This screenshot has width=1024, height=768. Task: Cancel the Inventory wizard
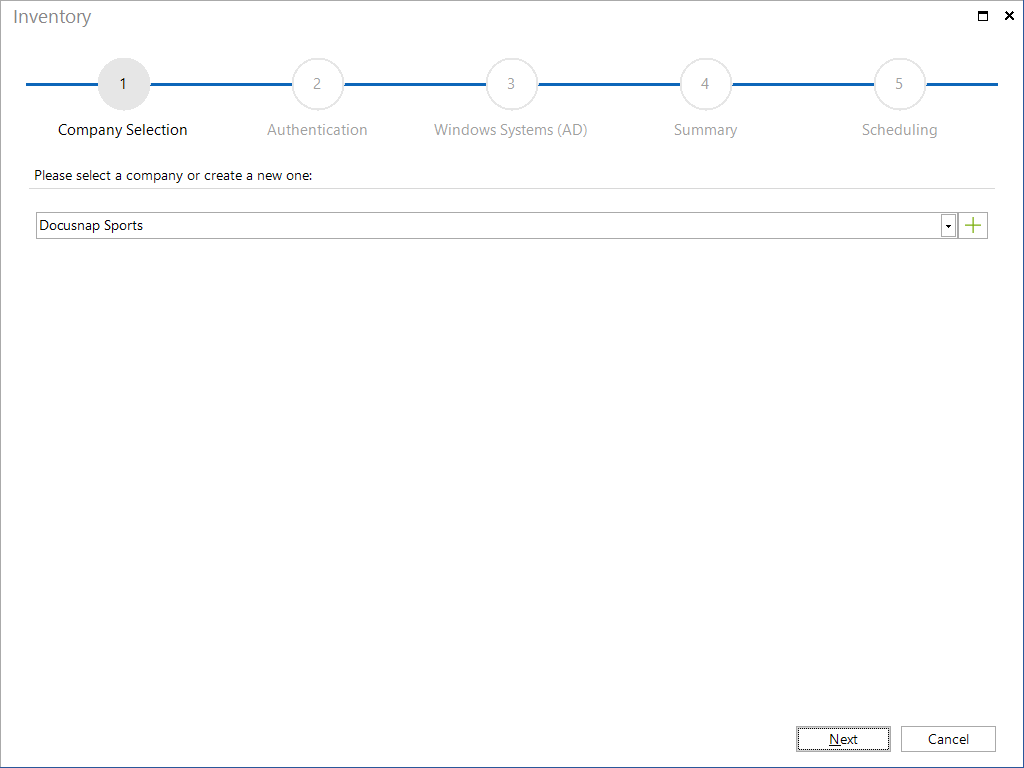point(948,739)
